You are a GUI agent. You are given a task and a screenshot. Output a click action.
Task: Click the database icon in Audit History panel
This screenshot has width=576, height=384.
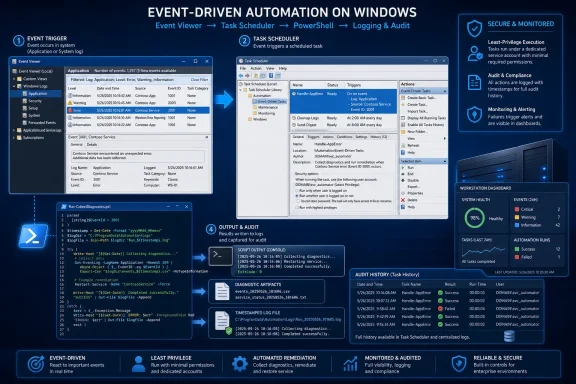tap(509, 335)
